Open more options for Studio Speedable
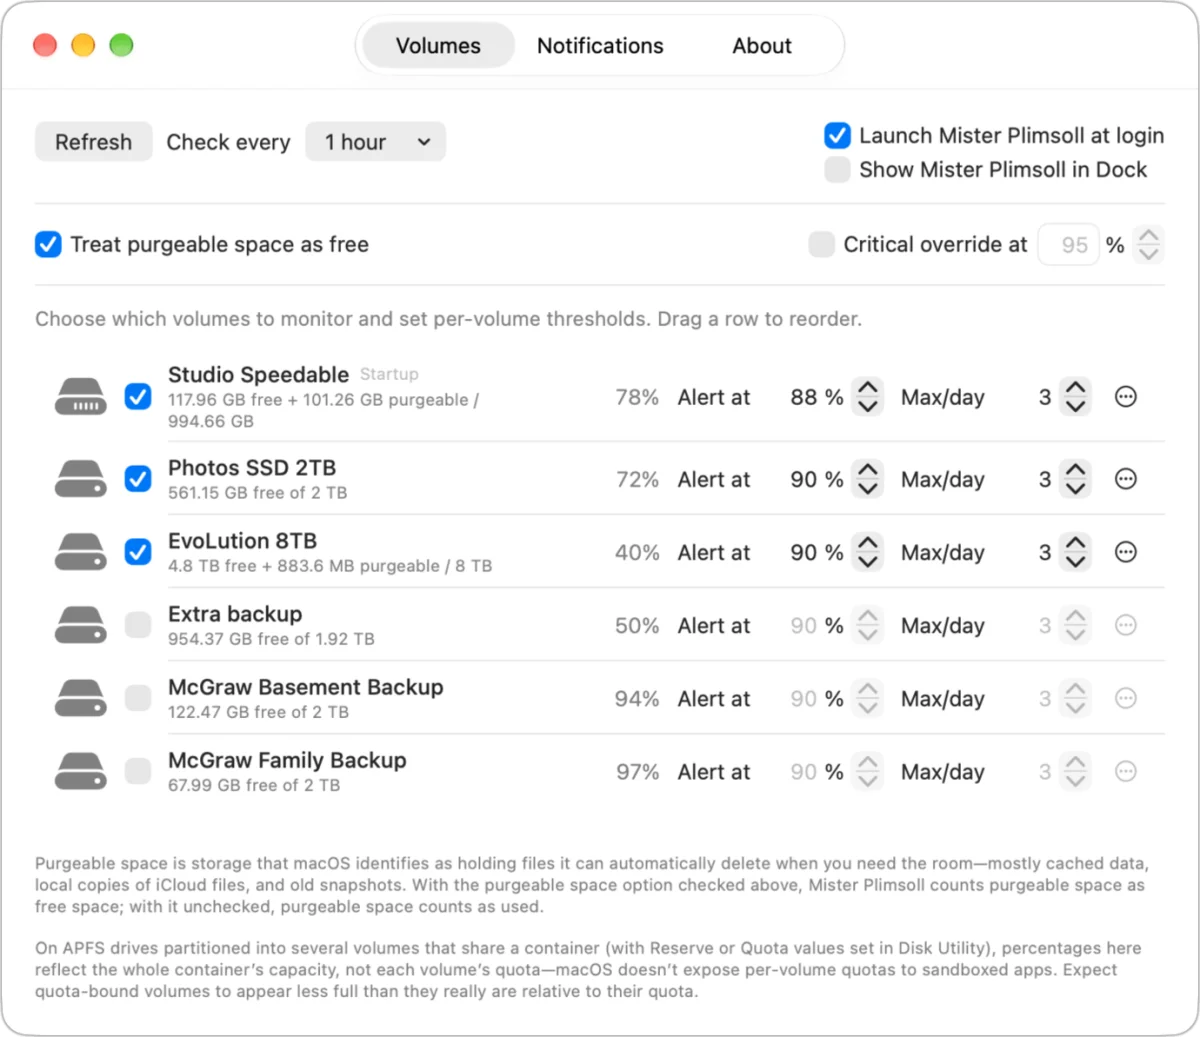1200x1037 pixels. (x=1126, y=397)
